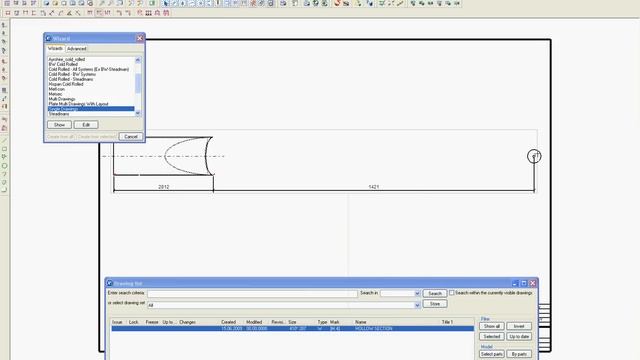The height and width of the screenshot is (360, 640).
Task: Click the red swirl icon in top toolbar
Action: pyautogui.click(x=337, y=3)
